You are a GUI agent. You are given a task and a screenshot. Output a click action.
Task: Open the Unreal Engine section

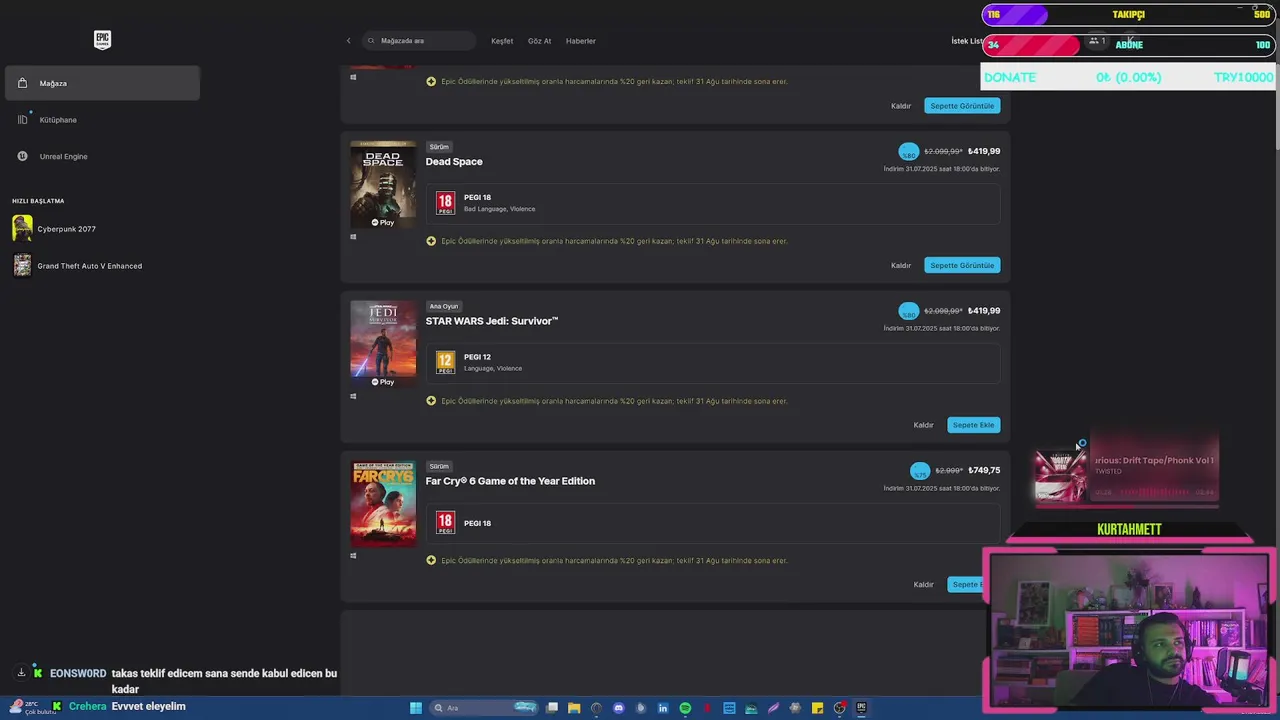[102, 156]
